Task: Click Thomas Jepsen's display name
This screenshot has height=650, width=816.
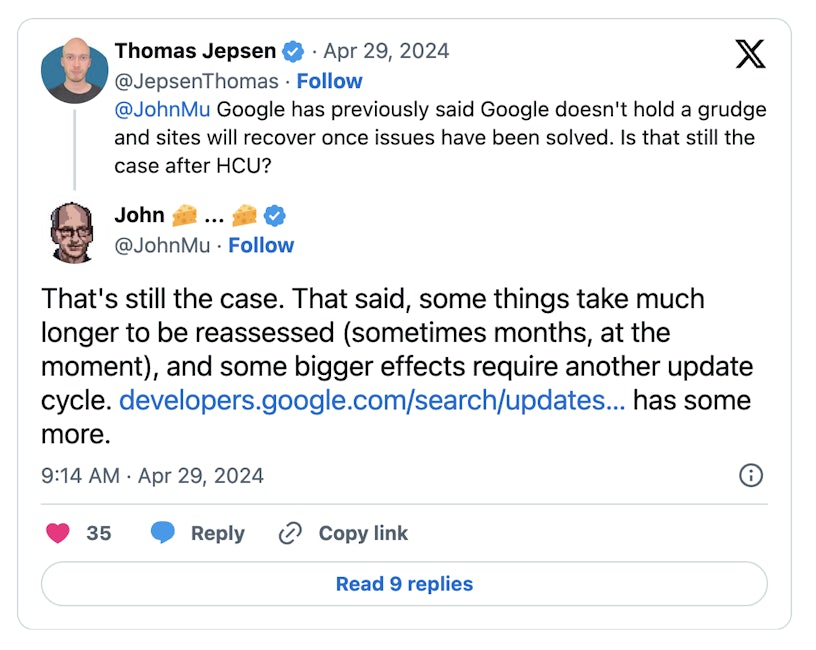Action: (x=195, y=51)
